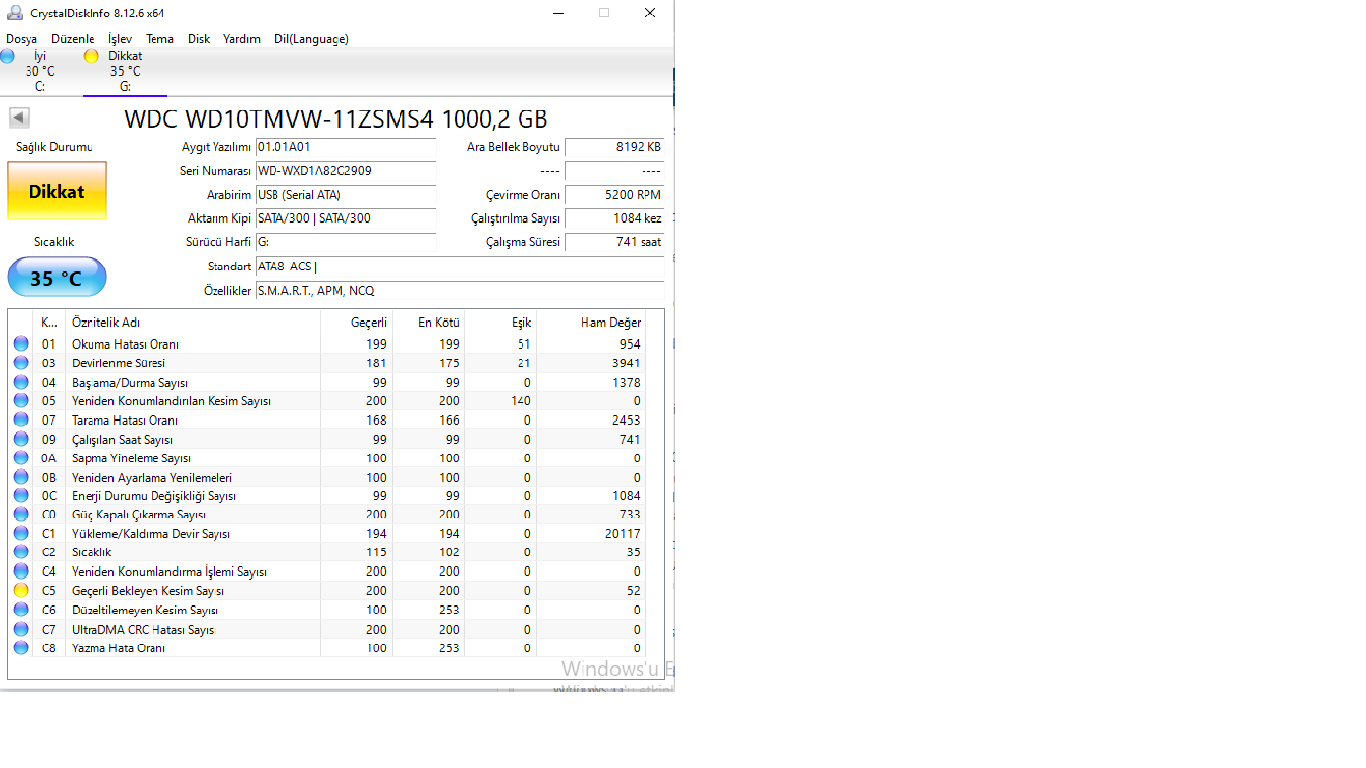Viewport: 1366px width, 768px height.
Task: Click the Arabirim USB (Serial ATA) field
Action: (x=346, y=195)
